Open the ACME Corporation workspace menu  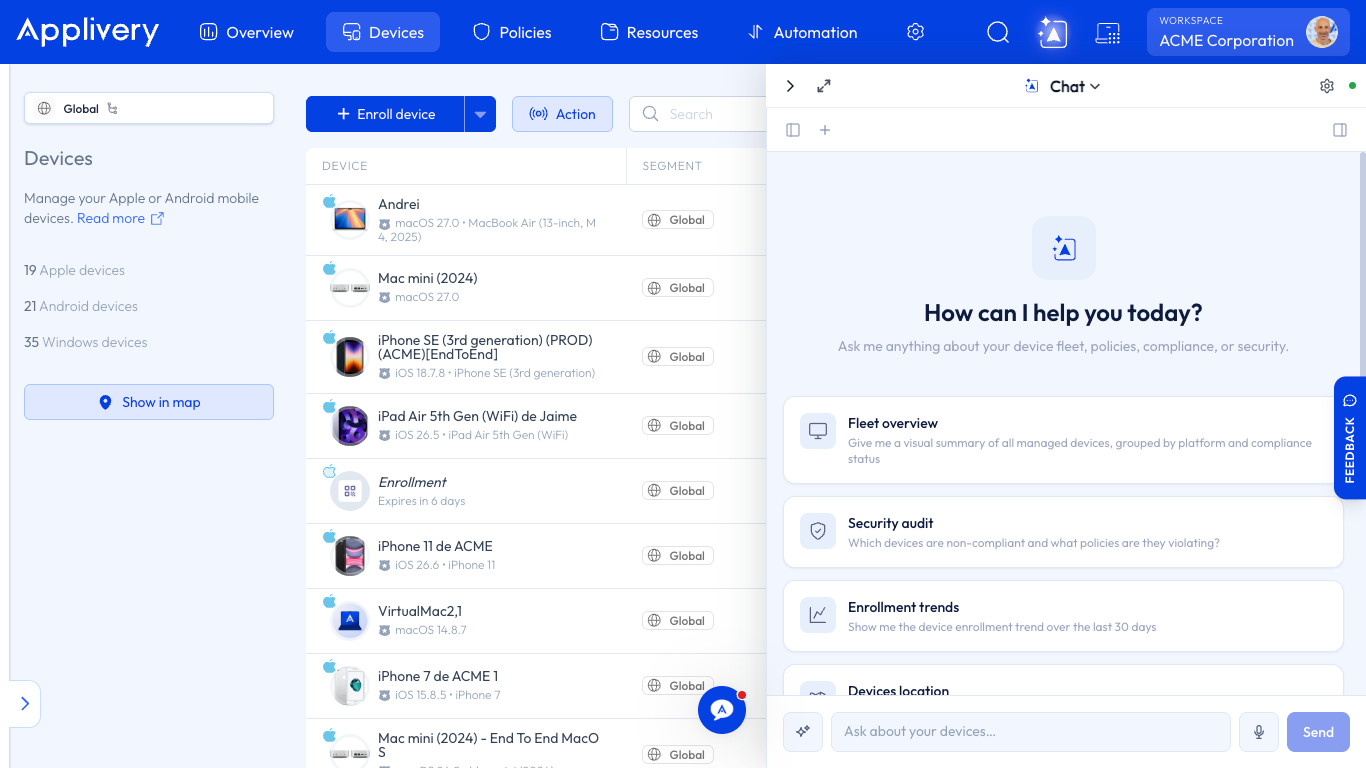point(1248,32)
